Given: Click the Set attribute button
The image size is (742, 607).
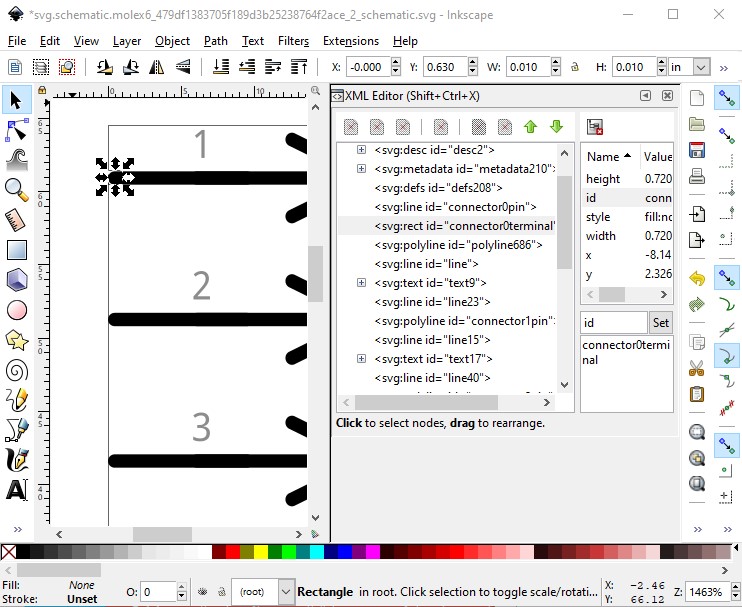Looking at the screenshot, I should point(661,323).
